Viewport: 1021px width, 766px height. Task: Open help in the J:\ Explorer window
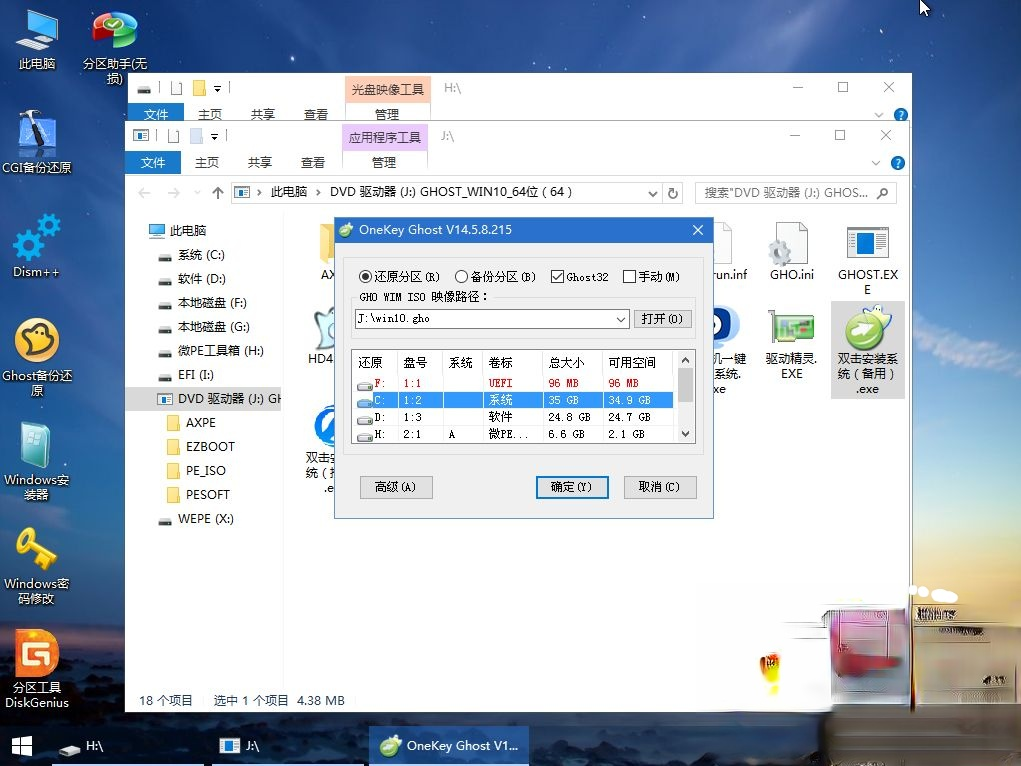(x=897, y=163)
